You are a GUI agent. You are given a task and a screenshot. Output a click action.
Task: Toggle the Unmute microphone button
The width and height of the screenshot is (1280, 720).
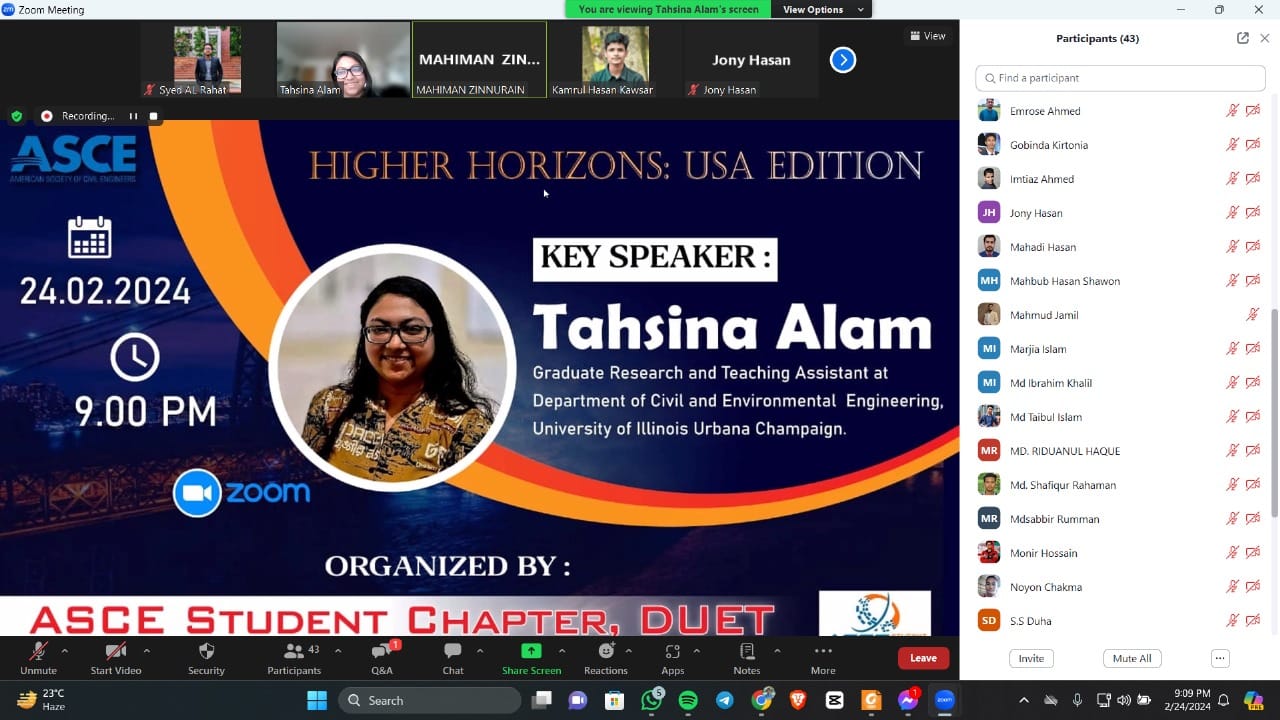pos(38,652)
